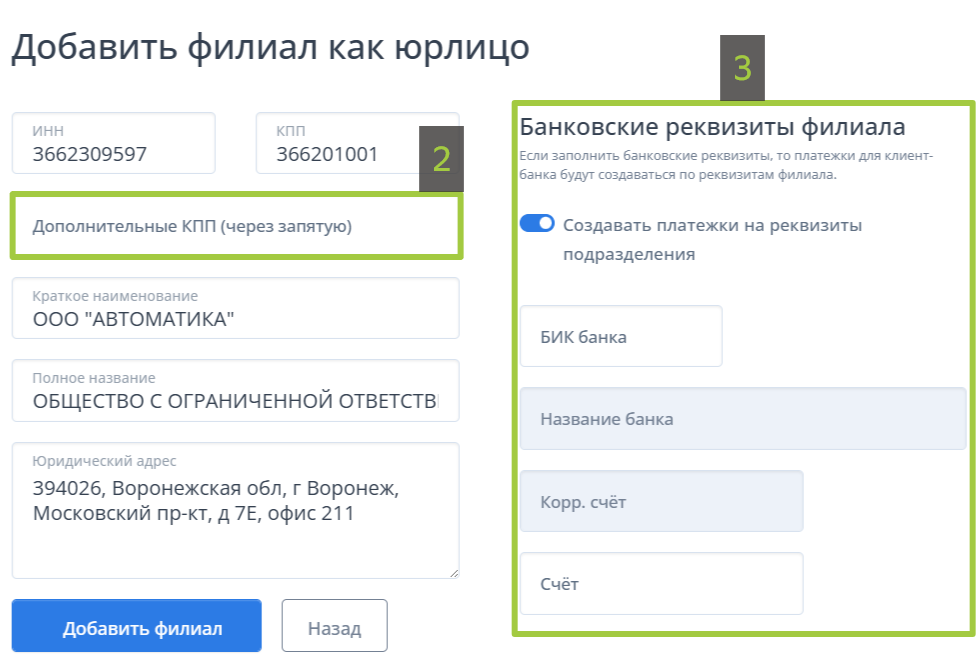This screenshot has height=671, width=976.
Task: Click the Банковские реквизиты филиала heading
Action: [x=712, y=127]
